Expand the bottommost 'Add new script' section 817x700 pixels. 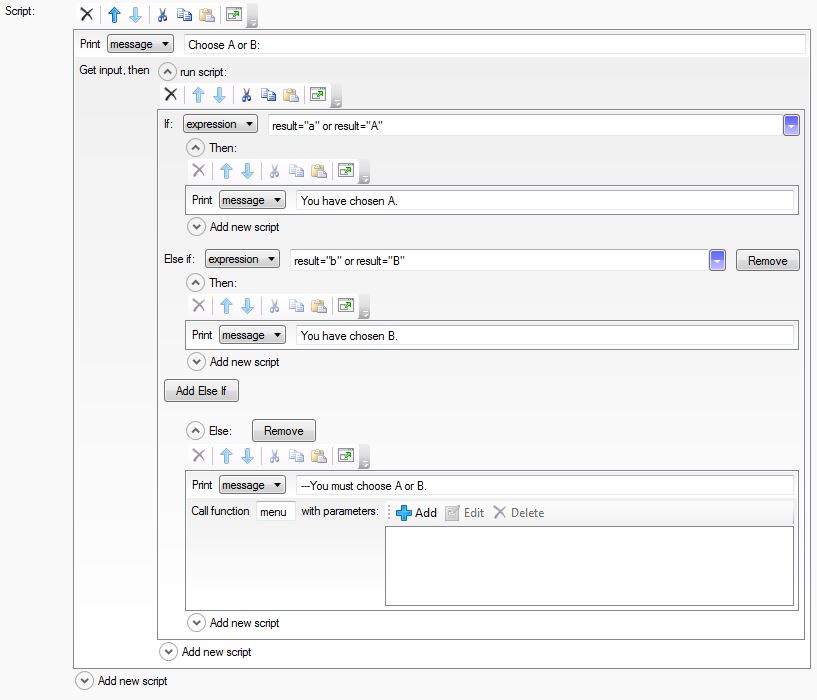pyautogui.click(x=85, y=681)
